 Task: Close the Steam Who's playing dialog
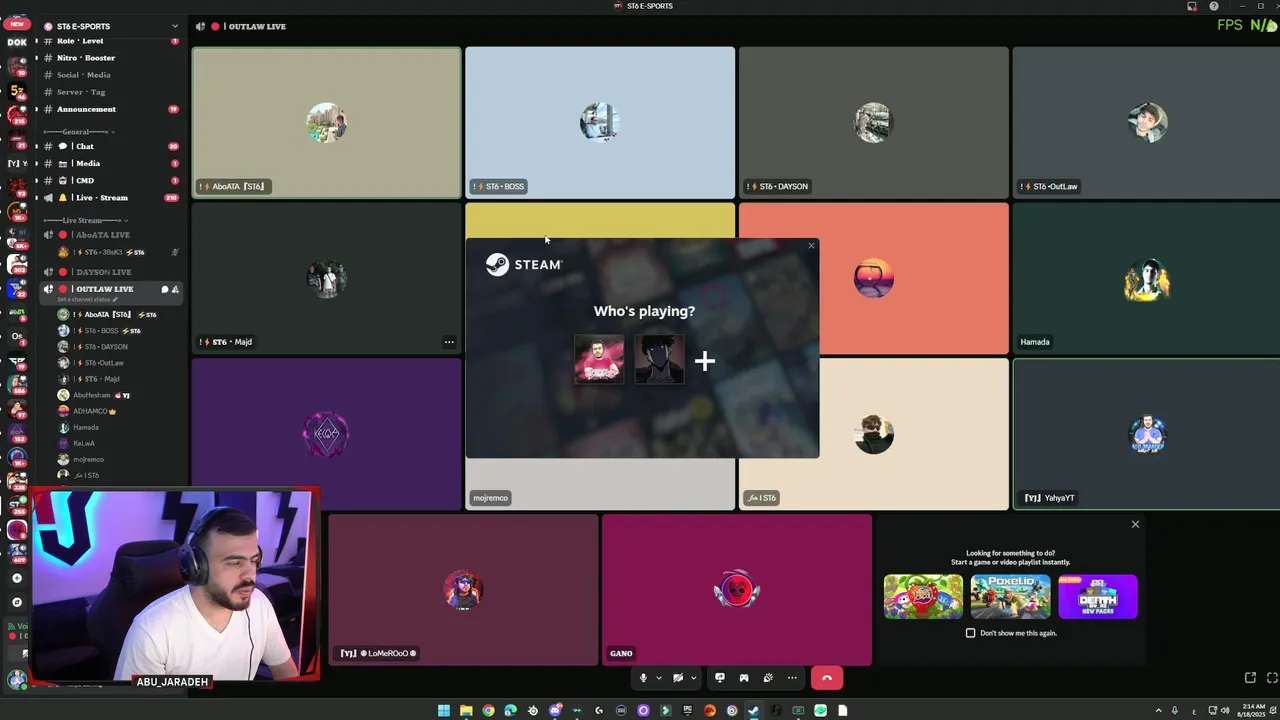point(811,245)
